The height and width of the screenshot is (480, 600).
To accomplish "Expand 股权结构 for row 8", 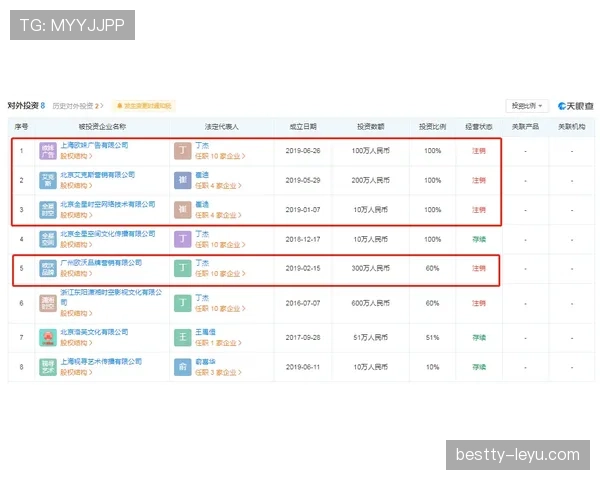I will click(76, 372).
